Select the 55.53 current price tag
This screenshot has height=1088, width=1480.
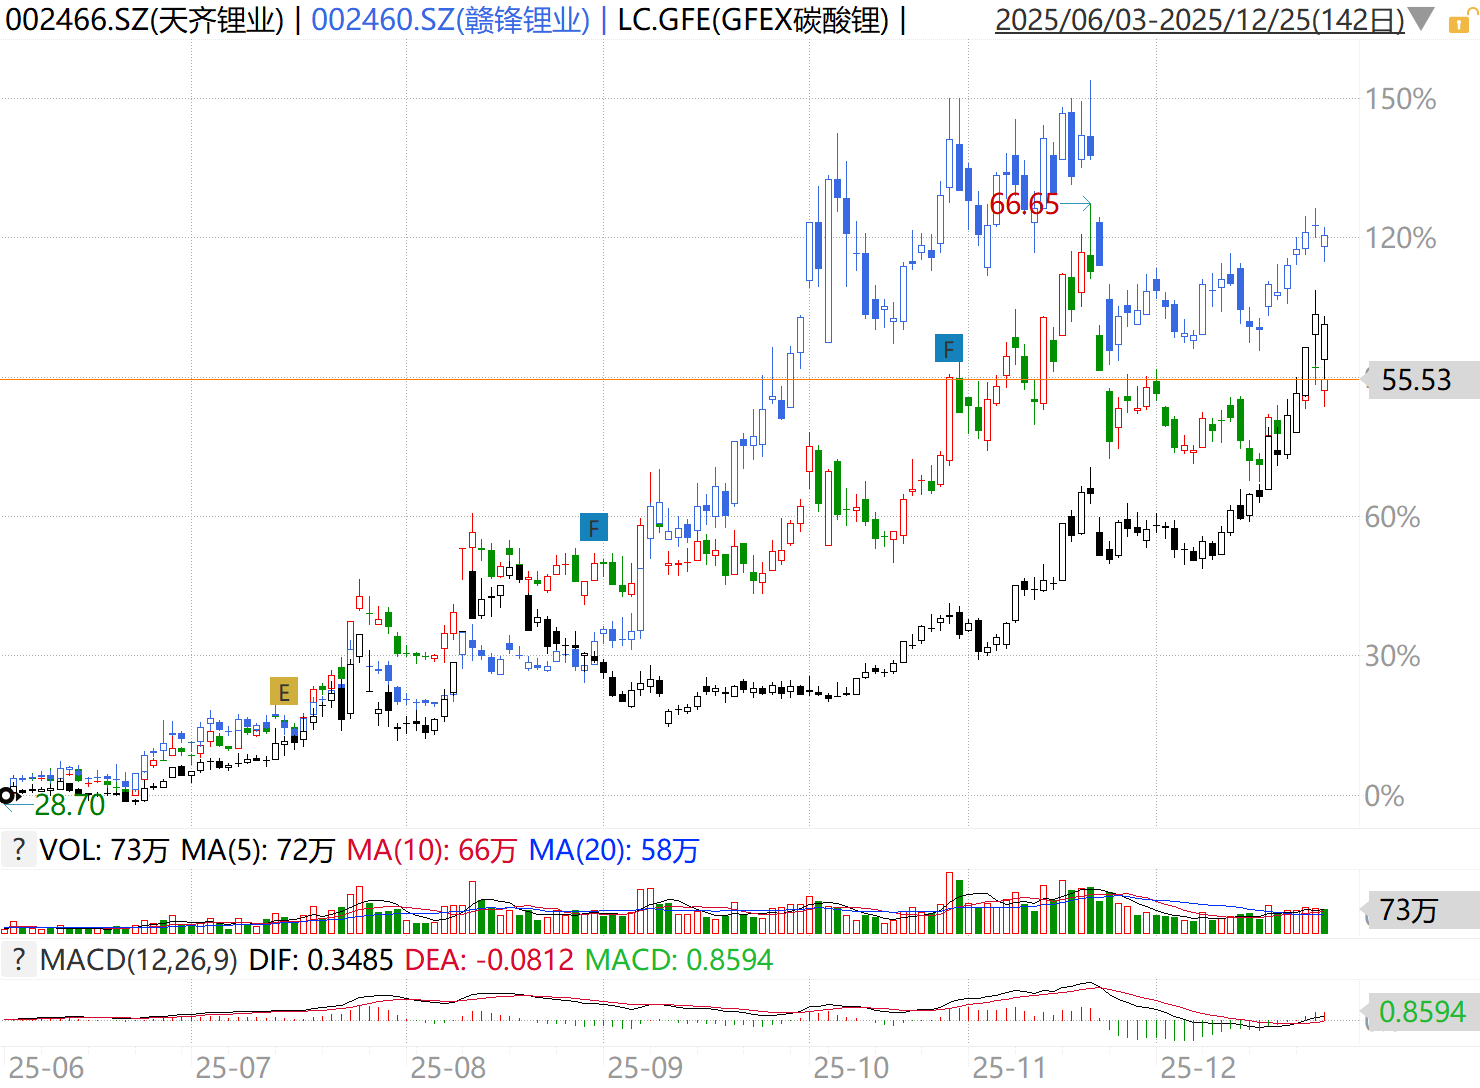click(1415, 380)
